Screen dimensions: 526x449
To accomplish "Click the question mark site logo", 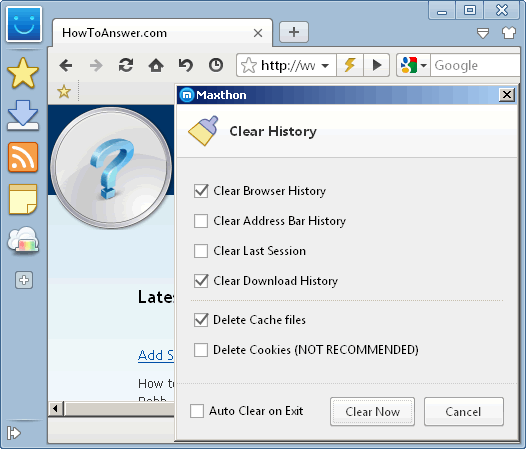I will (x=111, y=168).
